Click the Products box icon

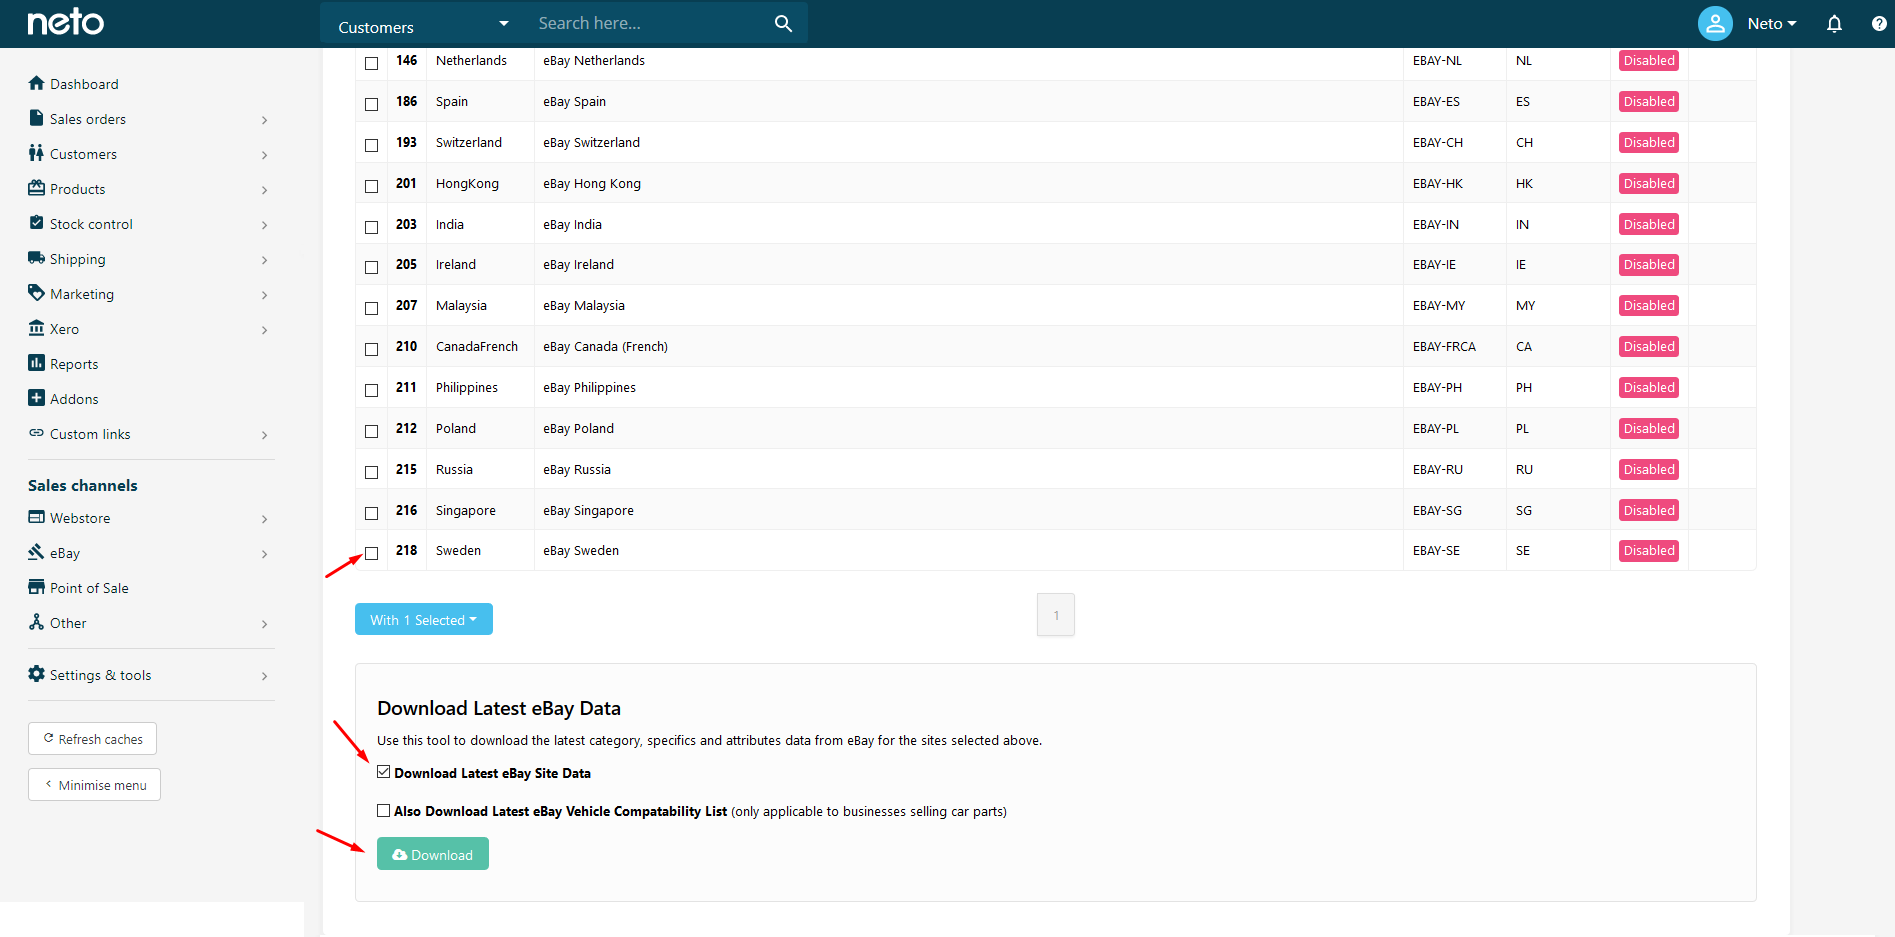tap(36, 188)
